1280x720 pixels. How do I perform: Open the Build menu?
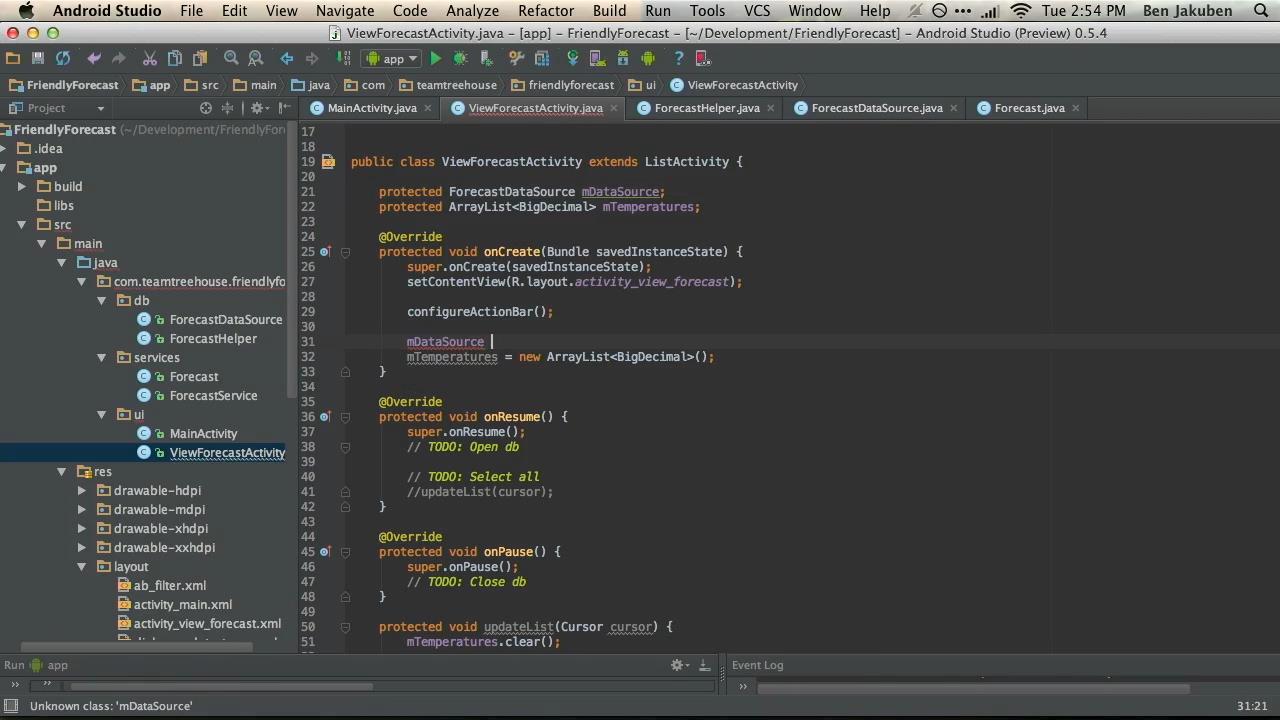coord(609,11)
